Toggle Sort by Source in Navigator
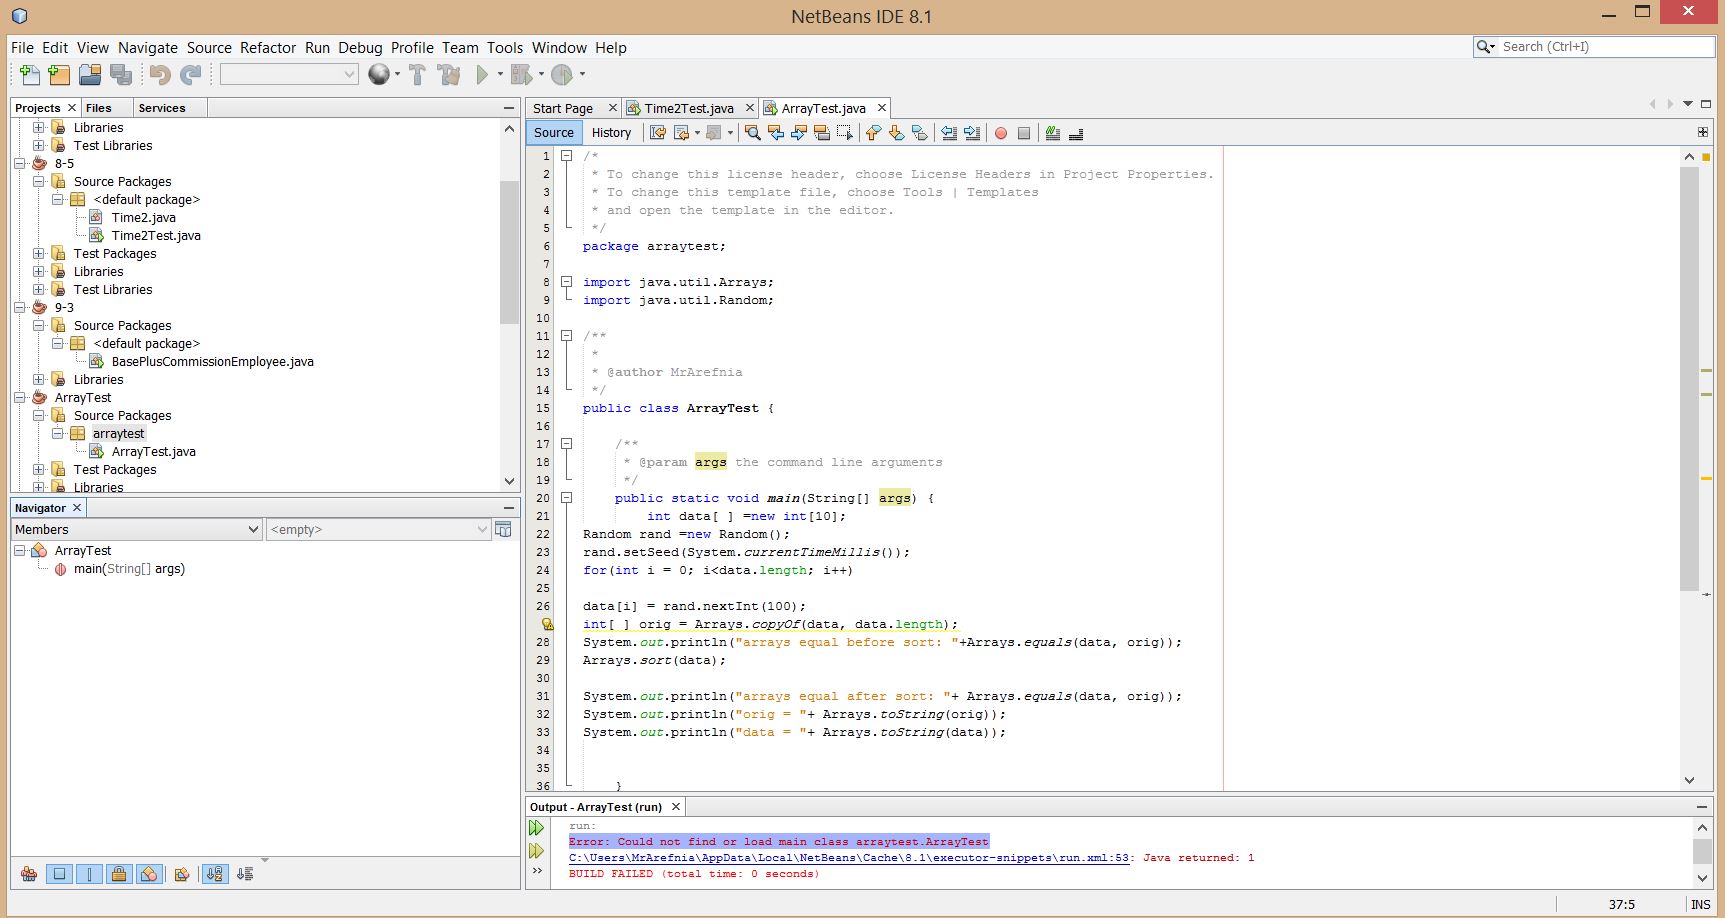The image size is (1725, 918). 245,874
